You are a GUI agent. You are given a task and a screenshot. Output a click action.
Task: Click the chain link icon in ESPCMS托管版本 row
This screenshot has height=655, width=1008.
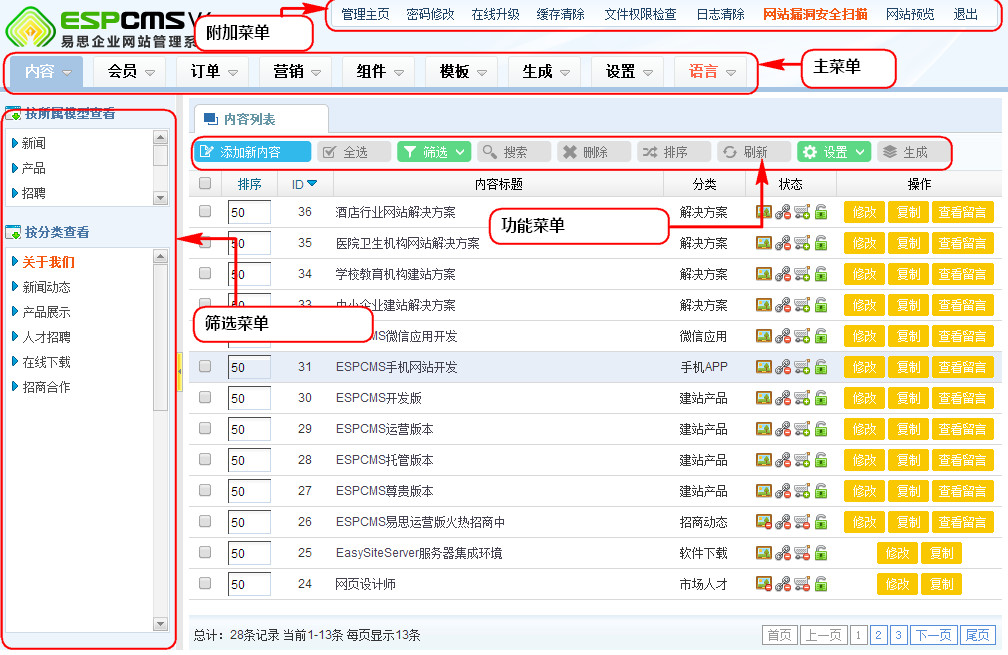[x=783, y=460]
